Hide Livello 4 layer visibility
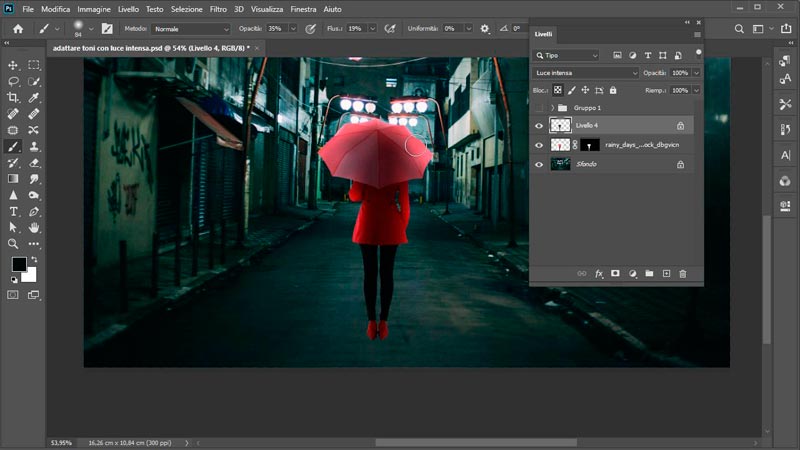The height and width of the screenshot is (450, 800). point(539,126)
